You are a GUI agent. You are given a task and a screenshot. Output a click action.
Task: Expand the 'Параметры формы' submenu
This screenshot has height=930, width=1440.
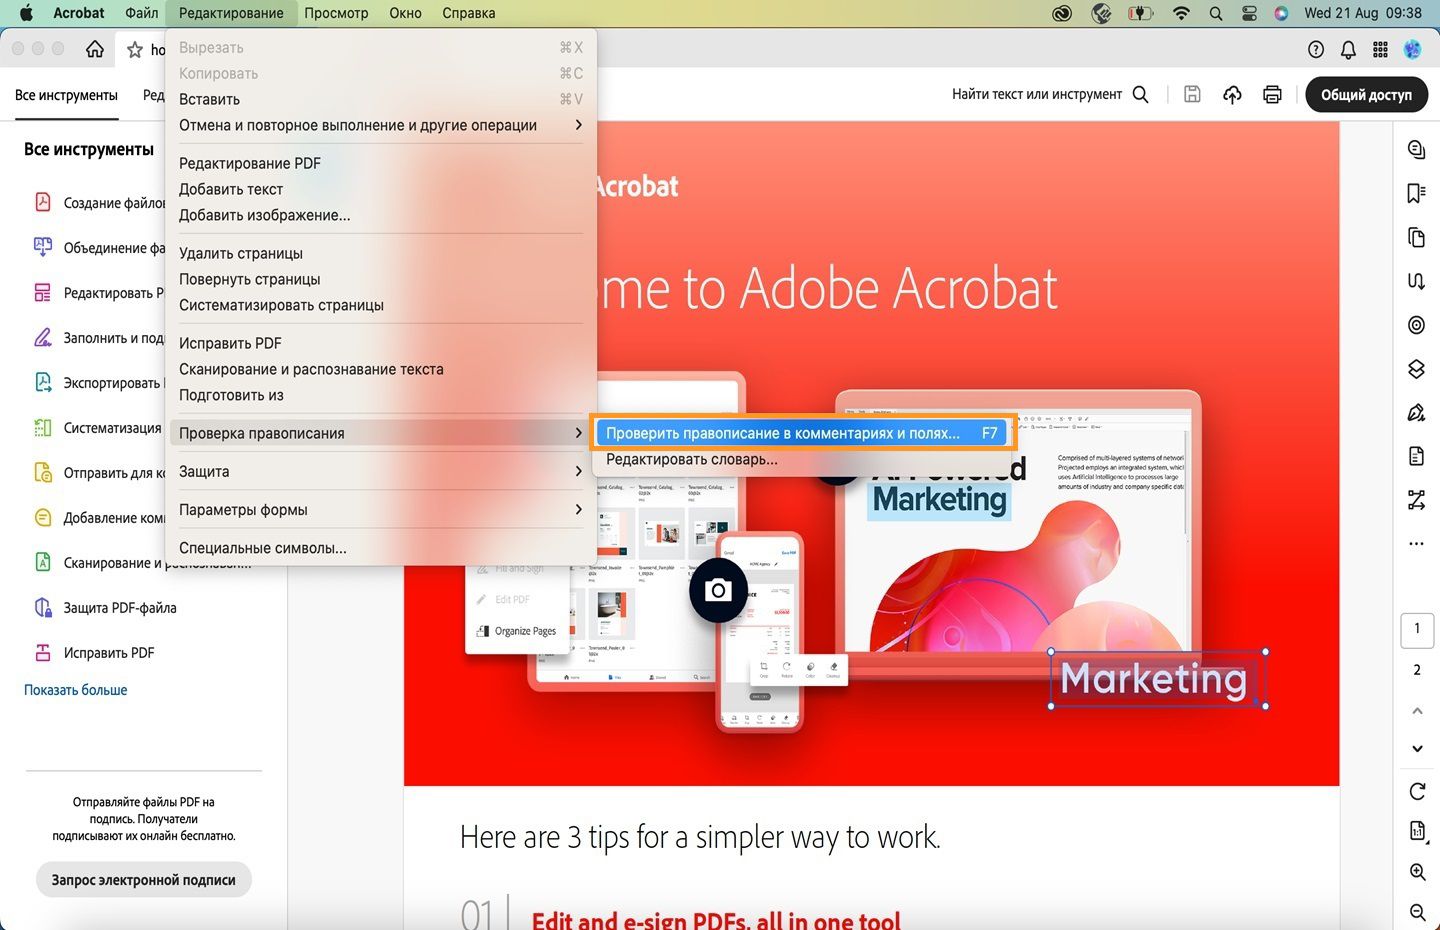click(381, 509)
